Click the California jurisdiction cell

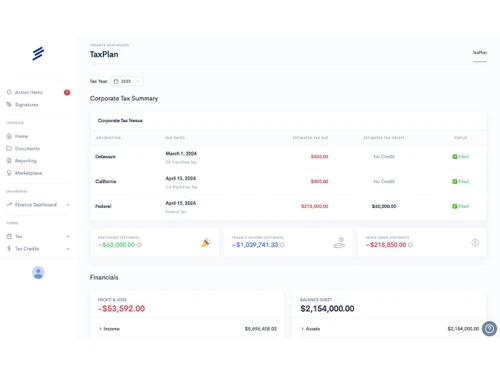click(x=106, y=181)
